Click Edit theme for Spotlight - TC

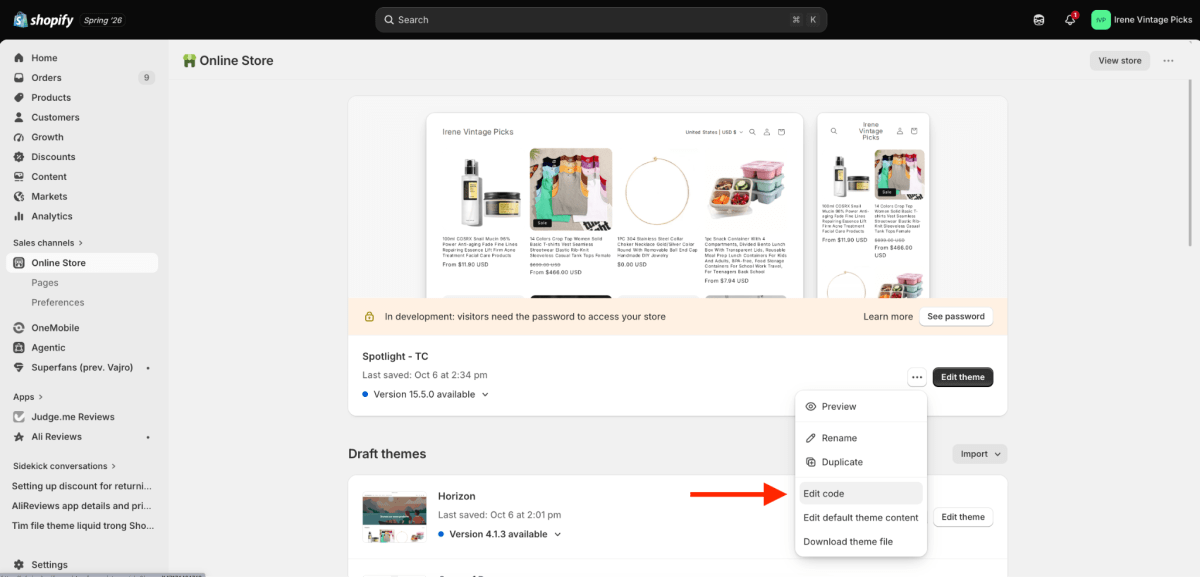963,377
